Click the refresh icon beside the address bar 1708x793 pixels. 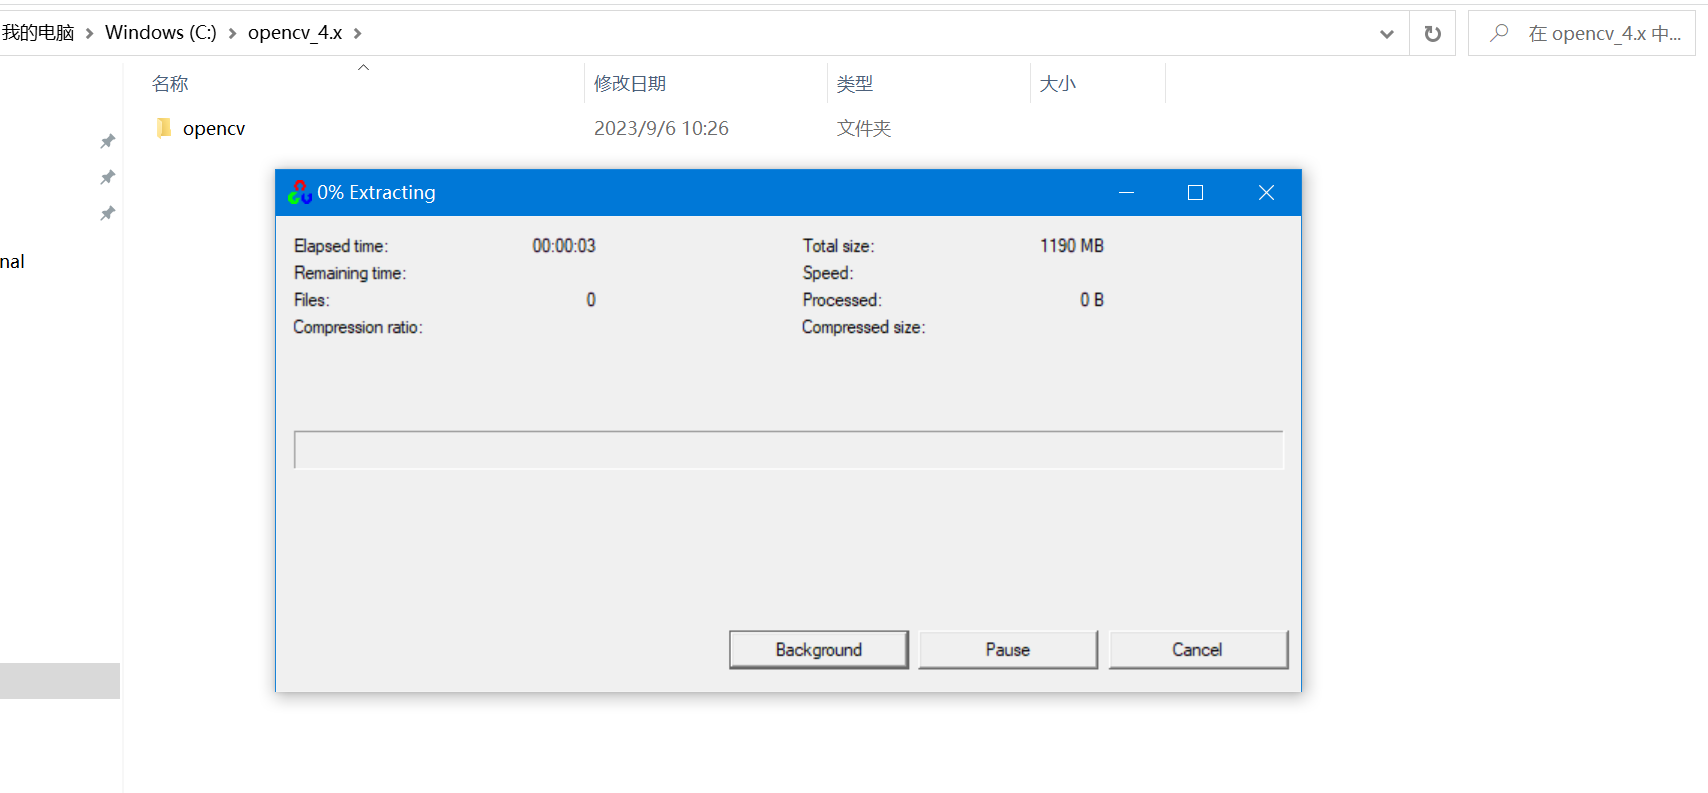(x=1432, y=34)
